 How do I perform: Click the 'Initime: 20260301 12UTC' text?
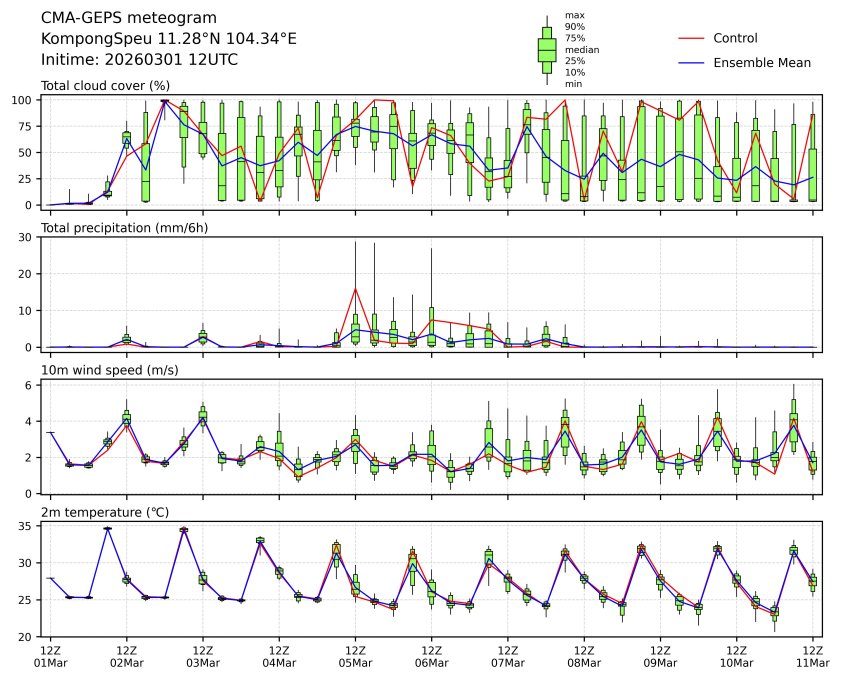click(139, 59)
